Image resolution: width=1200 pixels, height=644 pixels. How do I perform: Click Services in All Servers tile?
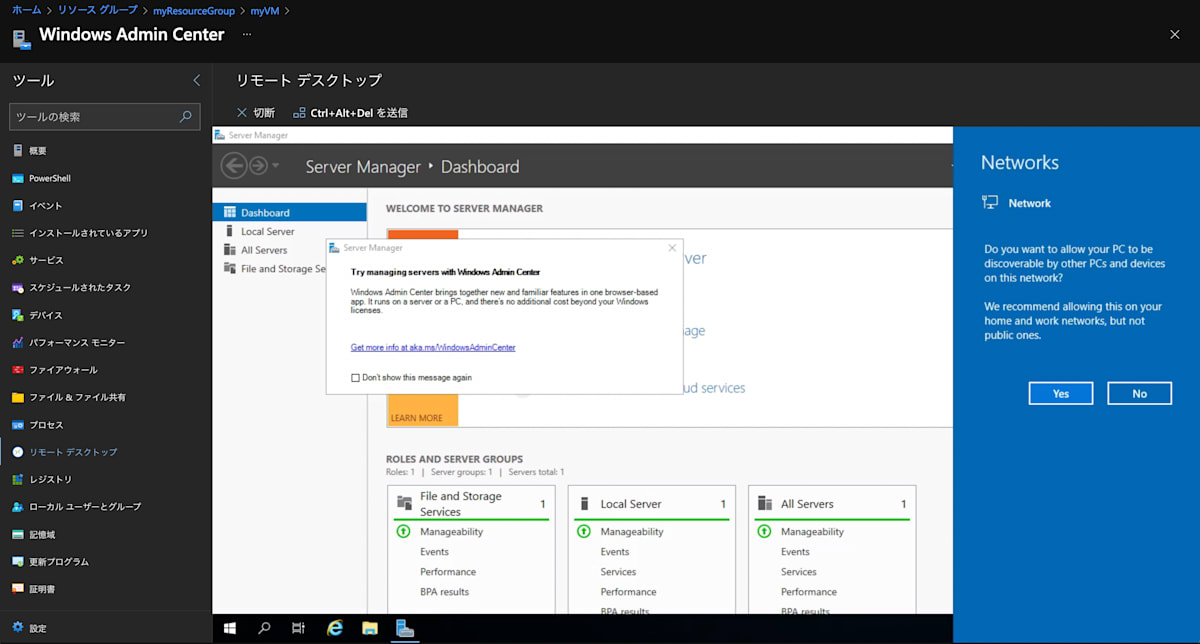click(798, 572)
